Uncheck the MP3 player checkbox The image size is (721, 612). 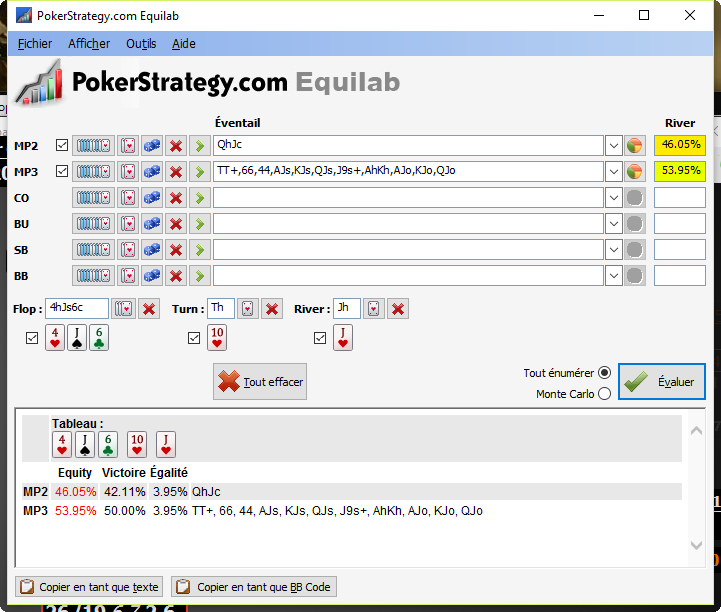pyautogui.click(x=62, y=172)
